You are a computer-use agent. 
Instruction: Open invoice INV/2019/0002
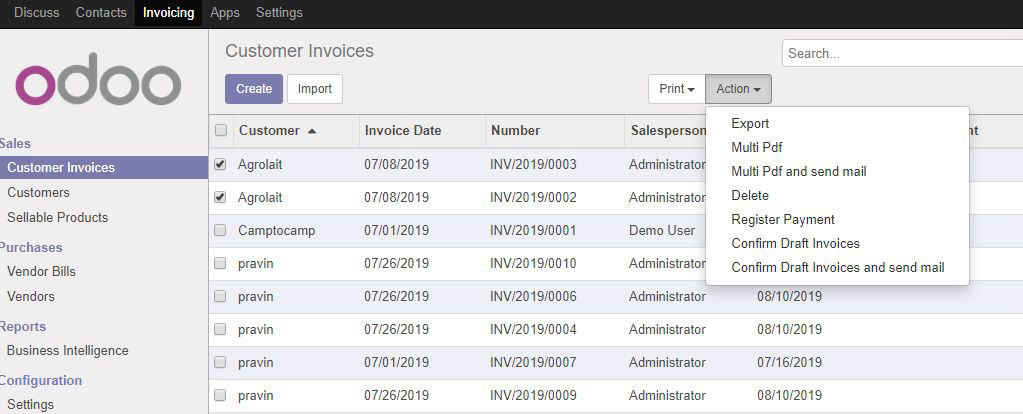534,197
